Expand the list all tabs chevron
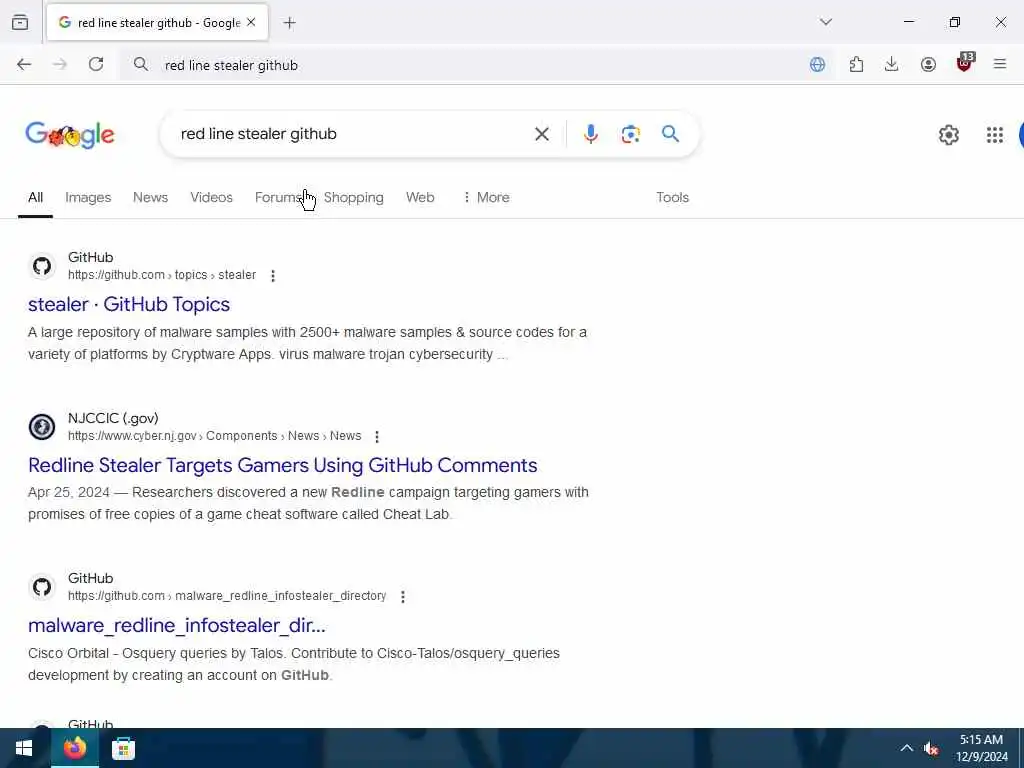1024x768 pixels. [x=826, y=22]
